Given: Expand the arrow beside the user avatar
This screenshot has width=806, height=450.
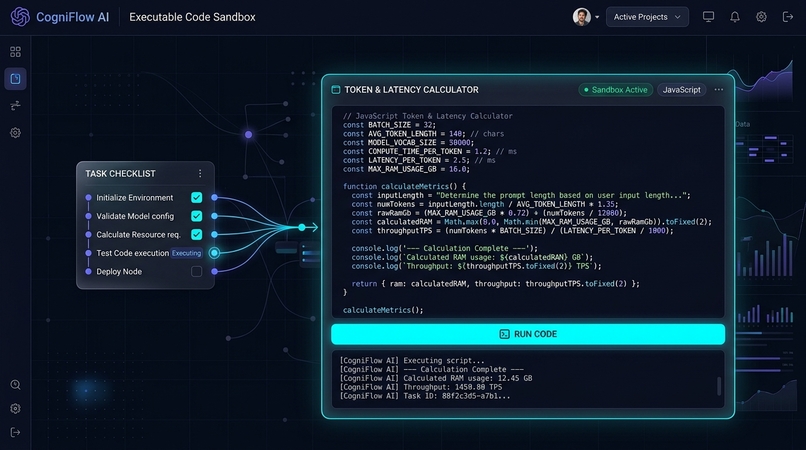Looking at the screenshot, I should (x=597, y=17).
